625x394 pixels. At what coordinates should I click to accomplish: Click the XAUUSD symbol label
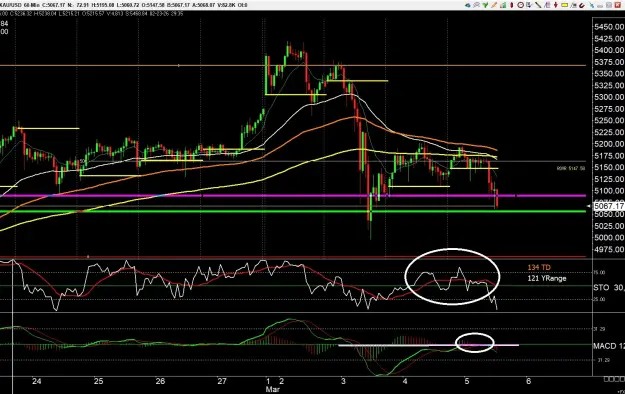11,5
